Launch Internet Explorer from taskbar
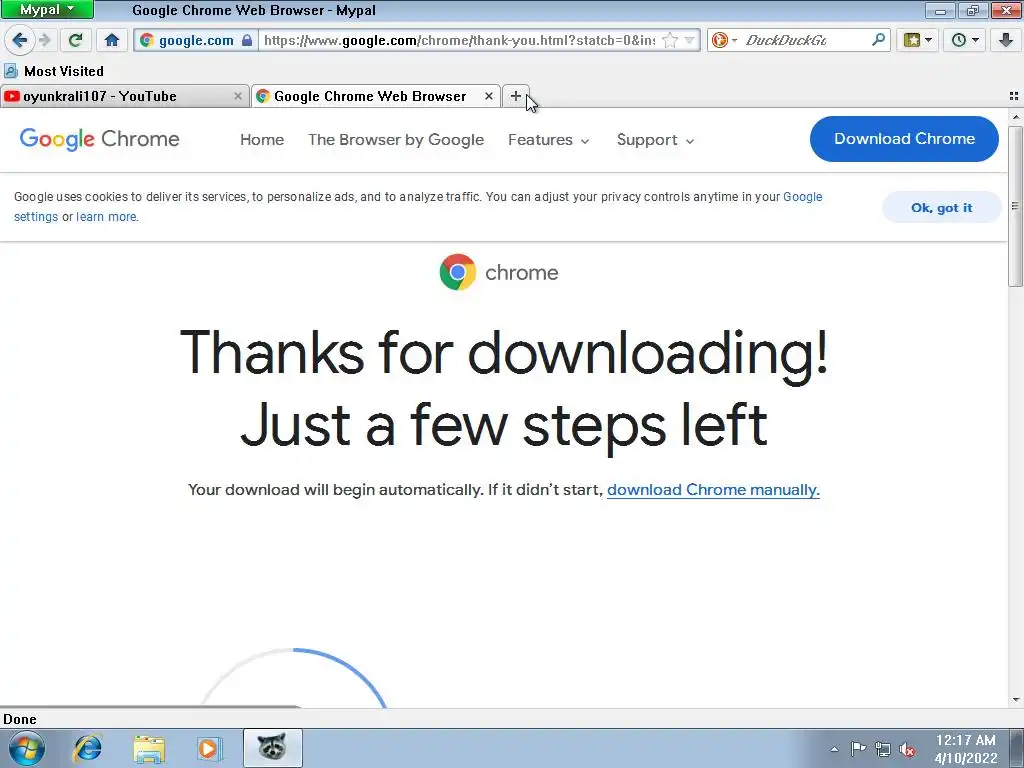 coord(88,748)
